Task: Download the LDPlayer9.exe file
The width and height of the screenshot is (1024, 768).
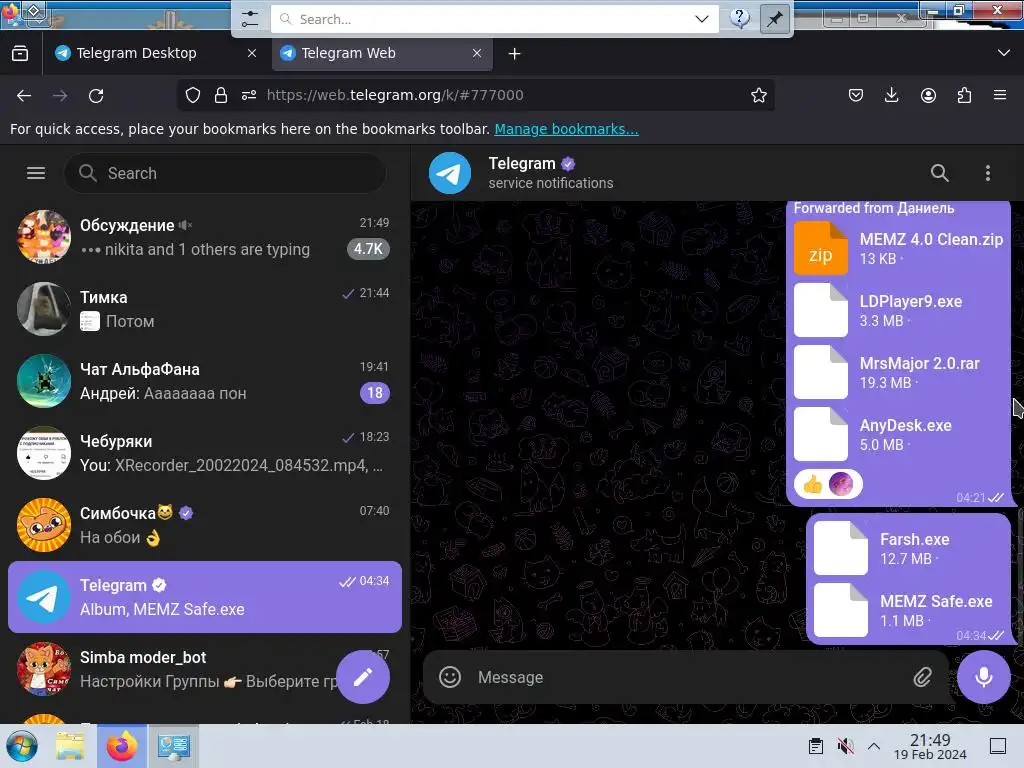Action: pyautogui.click(x=820, y=310)
